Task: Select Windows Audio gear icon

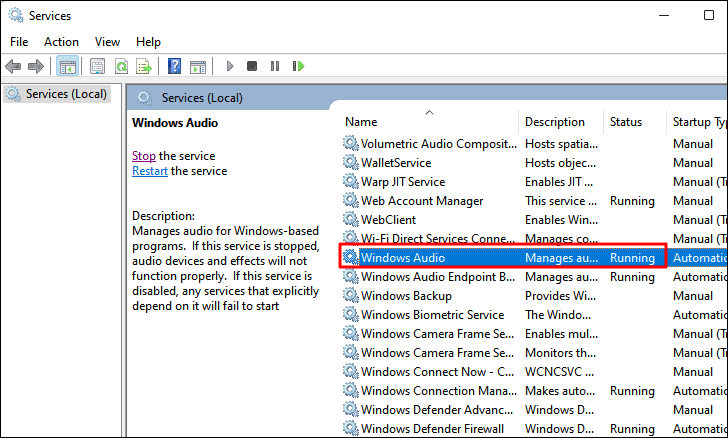Action: coord(351,257)
